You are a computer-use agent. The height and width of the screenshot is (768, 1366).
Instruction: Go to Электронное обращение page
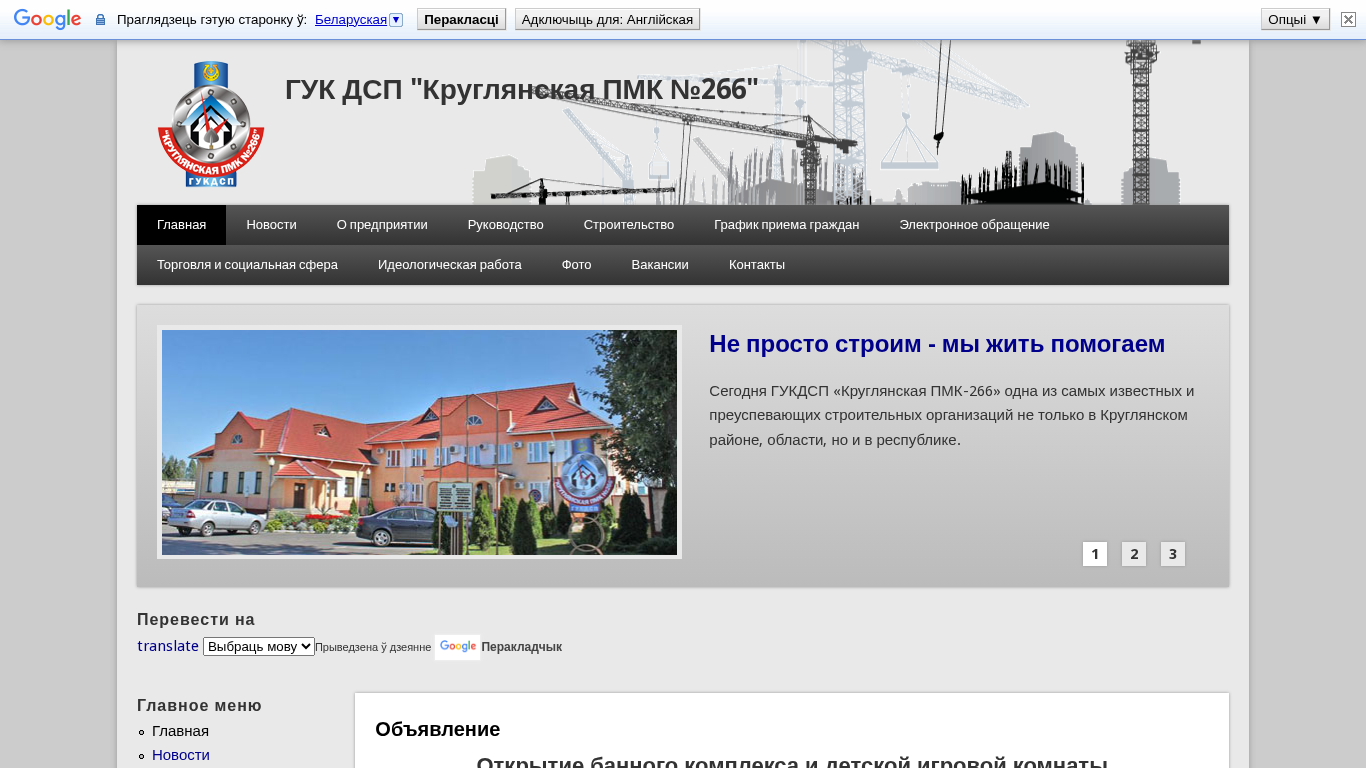coord(973,225)
